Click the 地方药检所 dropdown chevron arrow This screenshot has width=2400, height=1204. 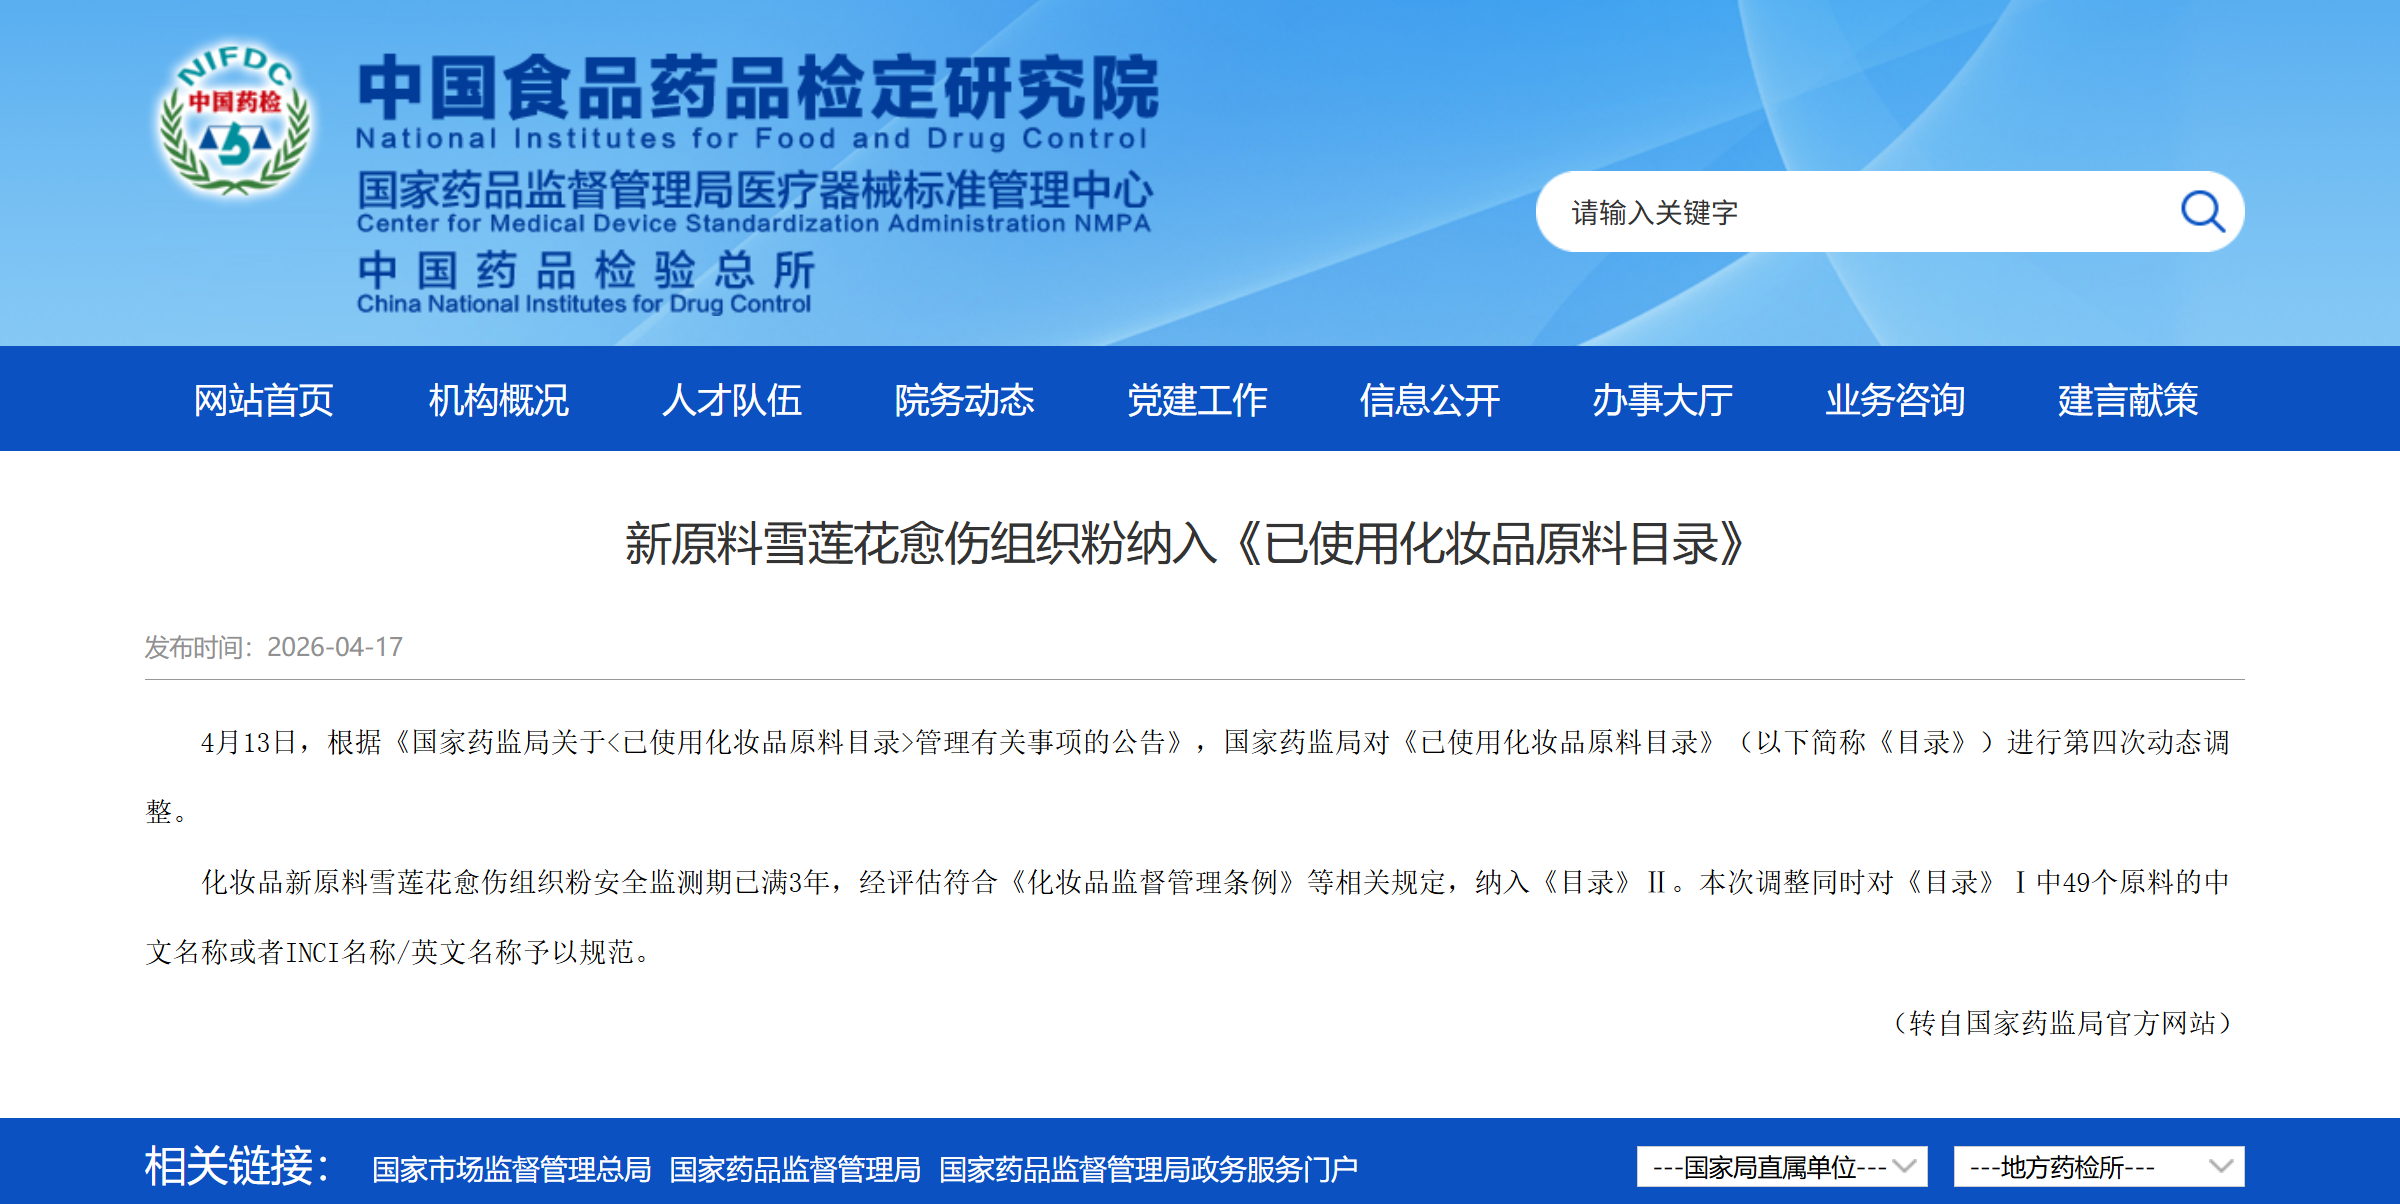pyautogui.click(x=2221, y=1167)
